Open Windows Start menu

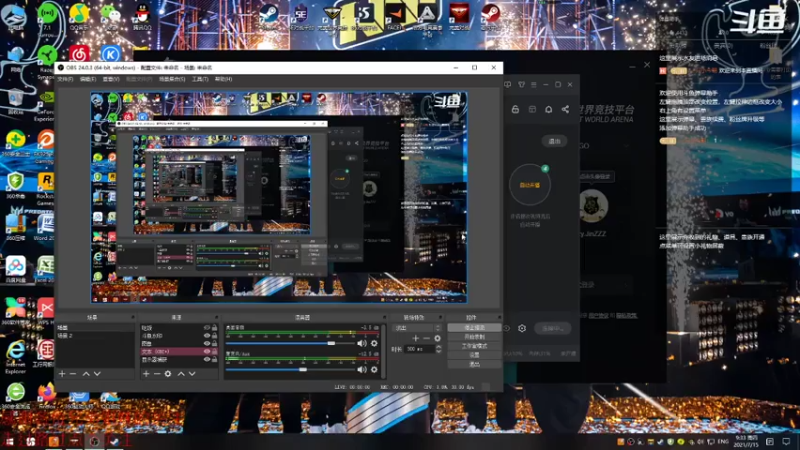click(9, 441)
